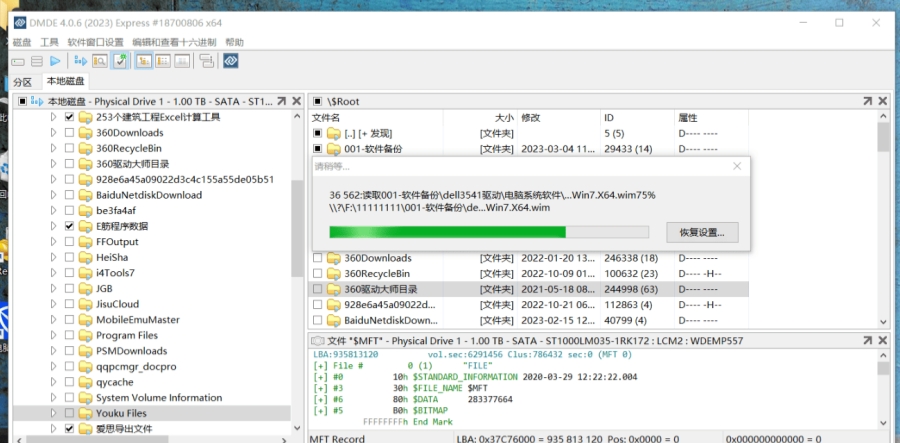
Task: Open the 编辑和查看十六进制 menu
Action: (x=174, y=42)
